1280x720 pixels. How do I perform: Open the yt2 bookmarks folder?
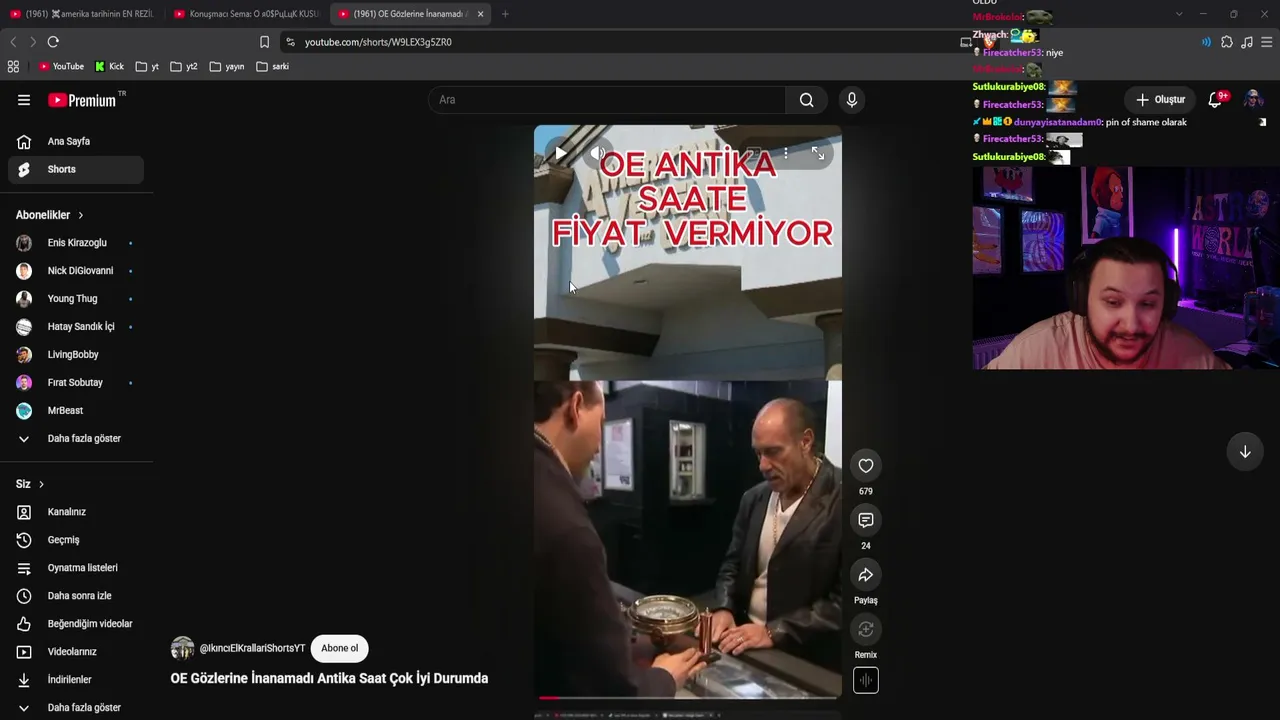coord(184,67)
